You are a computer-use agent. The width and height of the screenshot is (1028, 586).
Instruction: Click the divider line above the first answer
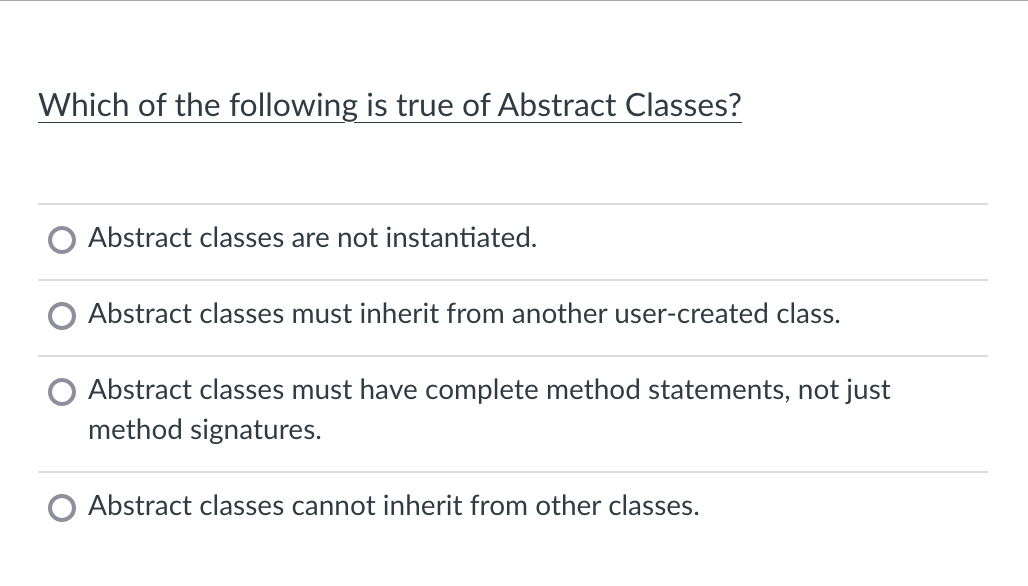click(x=512, y=202)
